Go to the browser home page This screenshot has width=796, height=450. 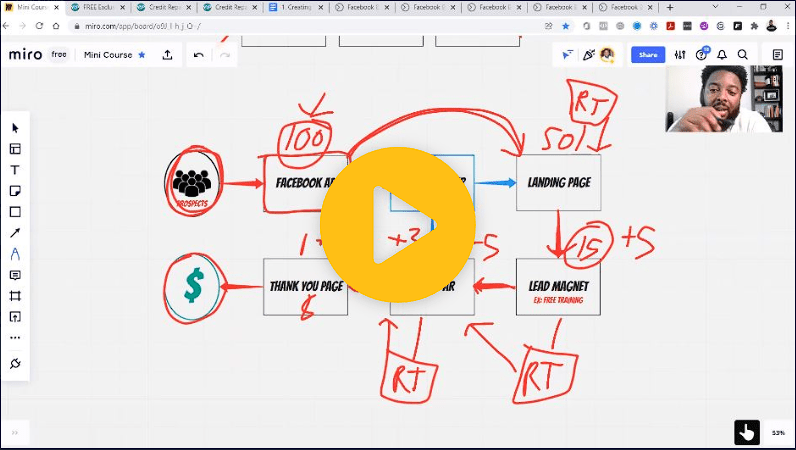(56, 26)
